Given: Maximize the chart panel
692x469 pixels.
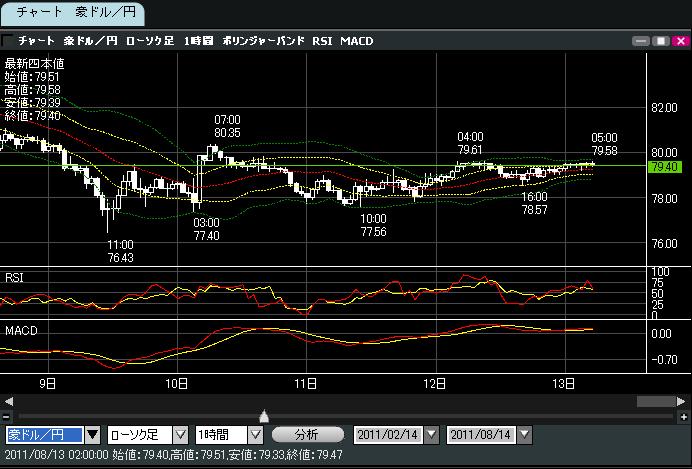Looking at the screenshot, I should [660, 41].
